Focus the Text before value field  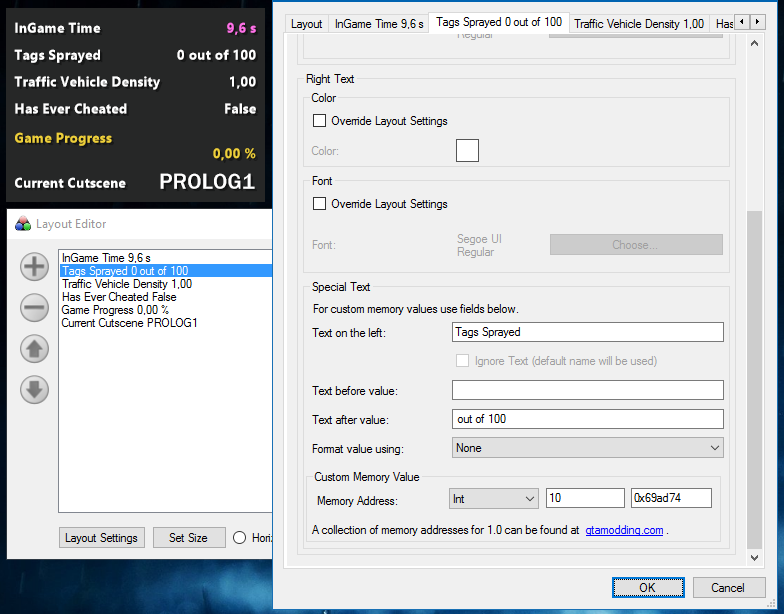588,390
